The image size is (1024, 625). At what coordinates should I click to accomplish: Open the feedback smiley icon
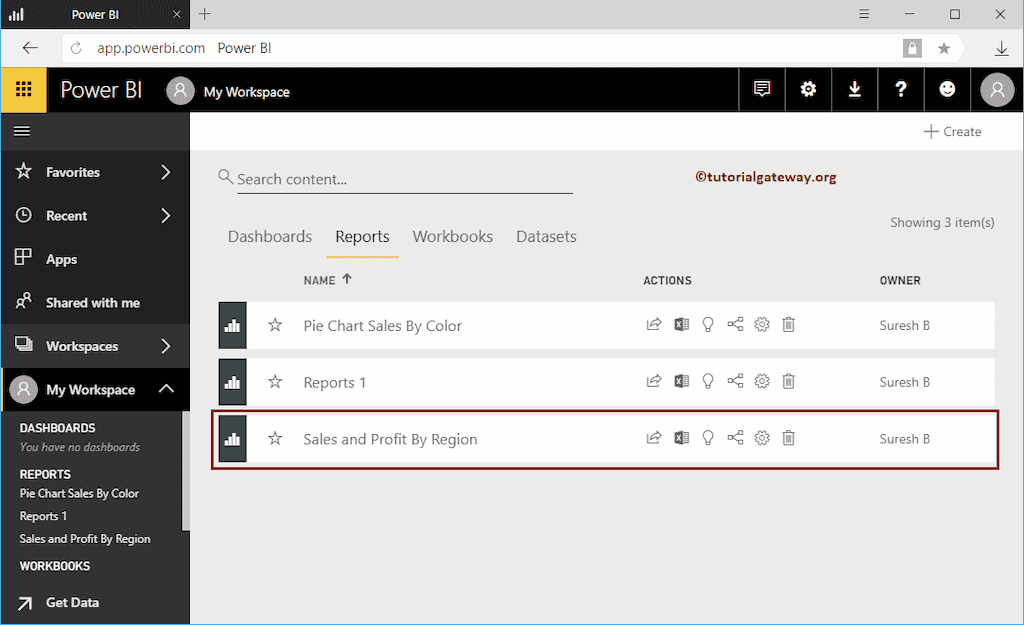coord(947,89)
